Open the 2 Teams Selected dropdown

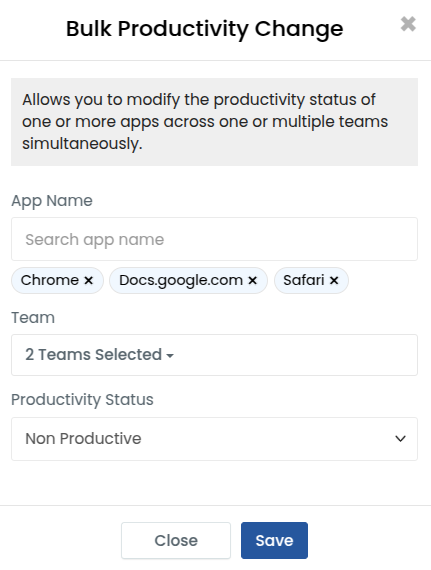[x=214, y=355]
